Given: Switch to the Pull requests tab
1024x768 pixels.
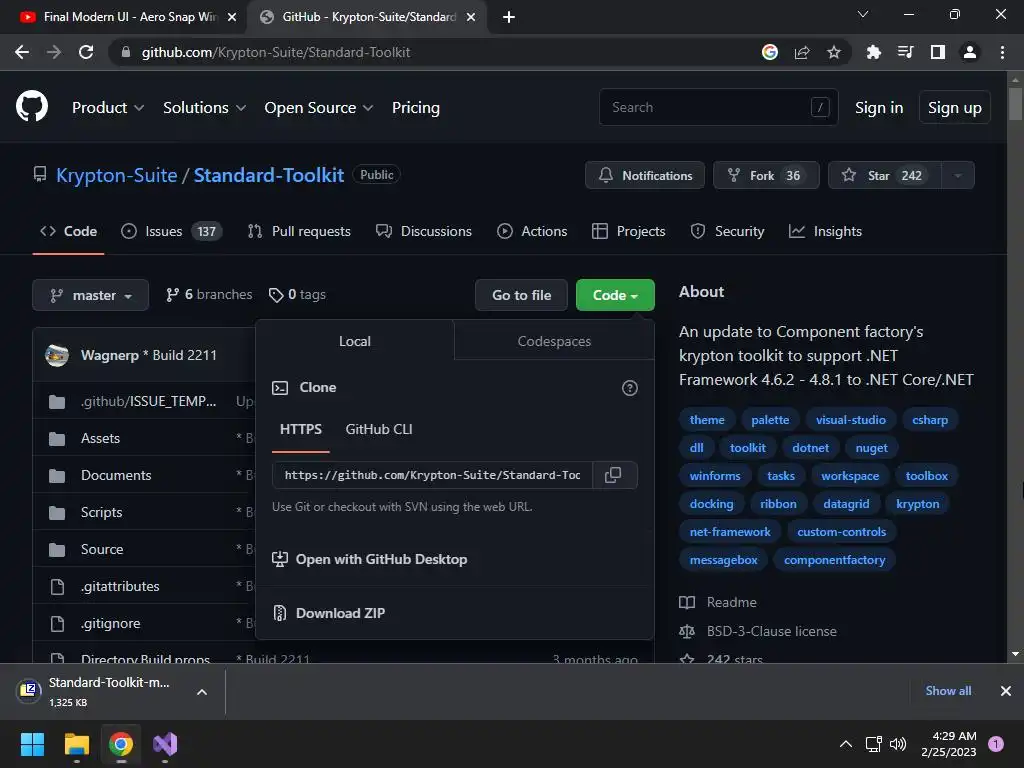Looking at the screenshot, I should pos(299,231).
